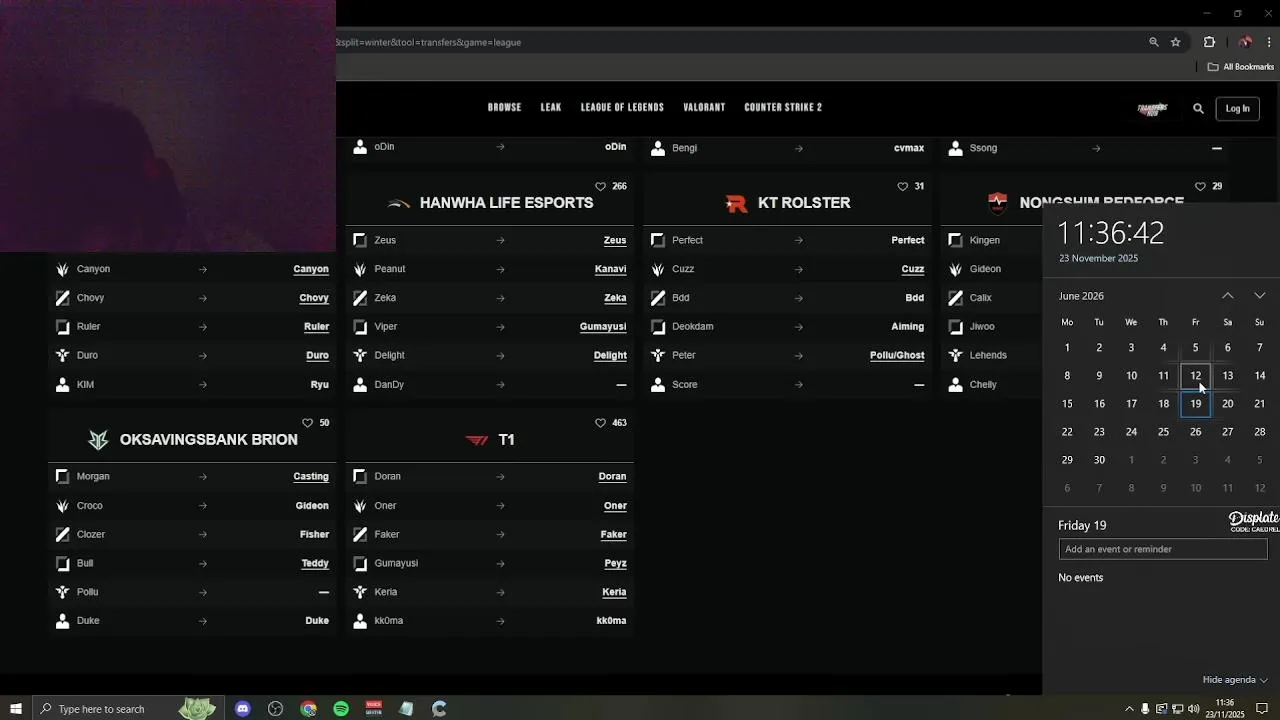Viewport: 1280px width, 720px height.
Task: Click the Nongshim RedForce team logo
Action: click(998, 203)
